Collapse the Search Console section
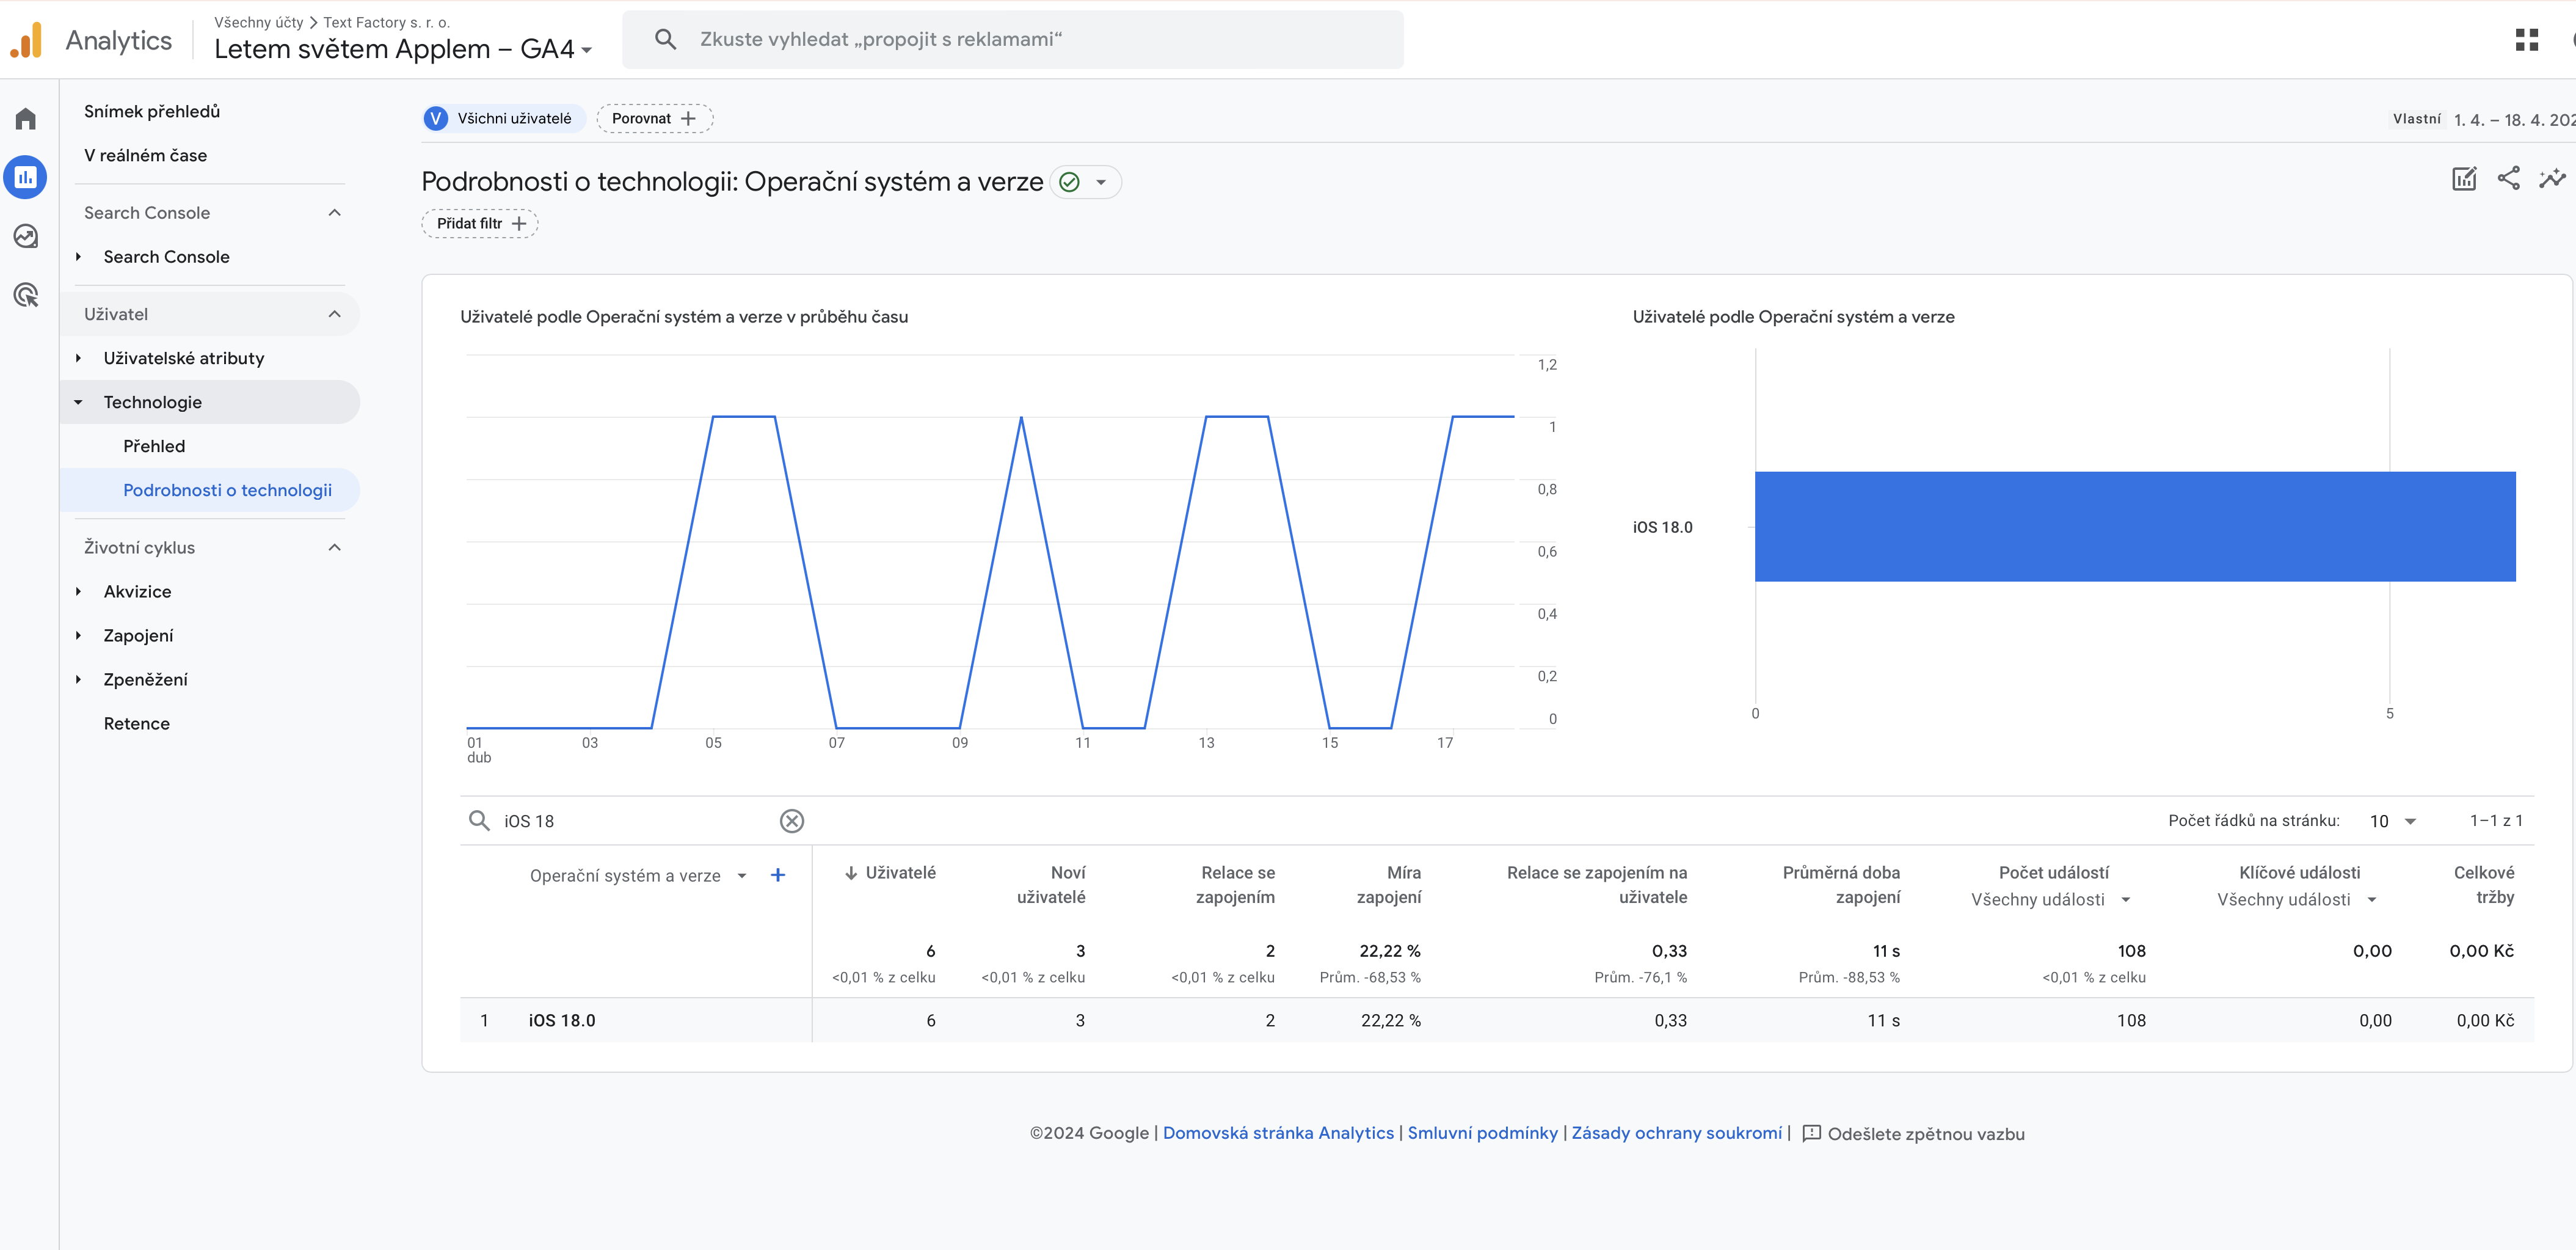 [334, 213]
